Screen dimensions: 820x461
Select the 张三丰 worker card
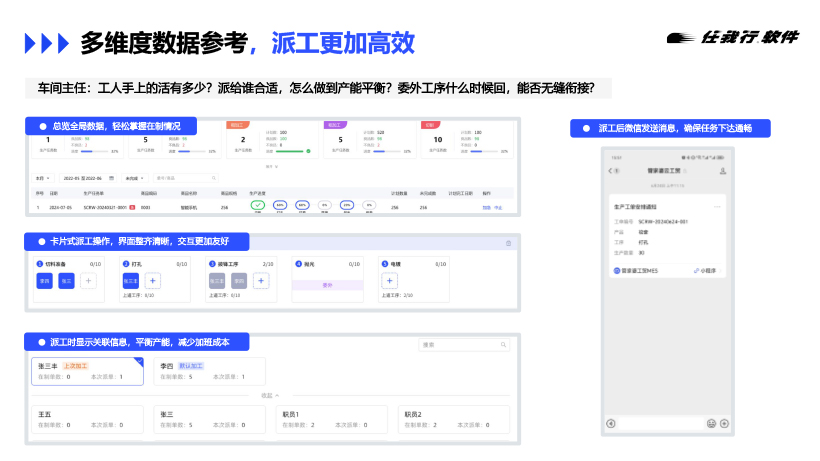pyautogui.click(x=88, y=371)
